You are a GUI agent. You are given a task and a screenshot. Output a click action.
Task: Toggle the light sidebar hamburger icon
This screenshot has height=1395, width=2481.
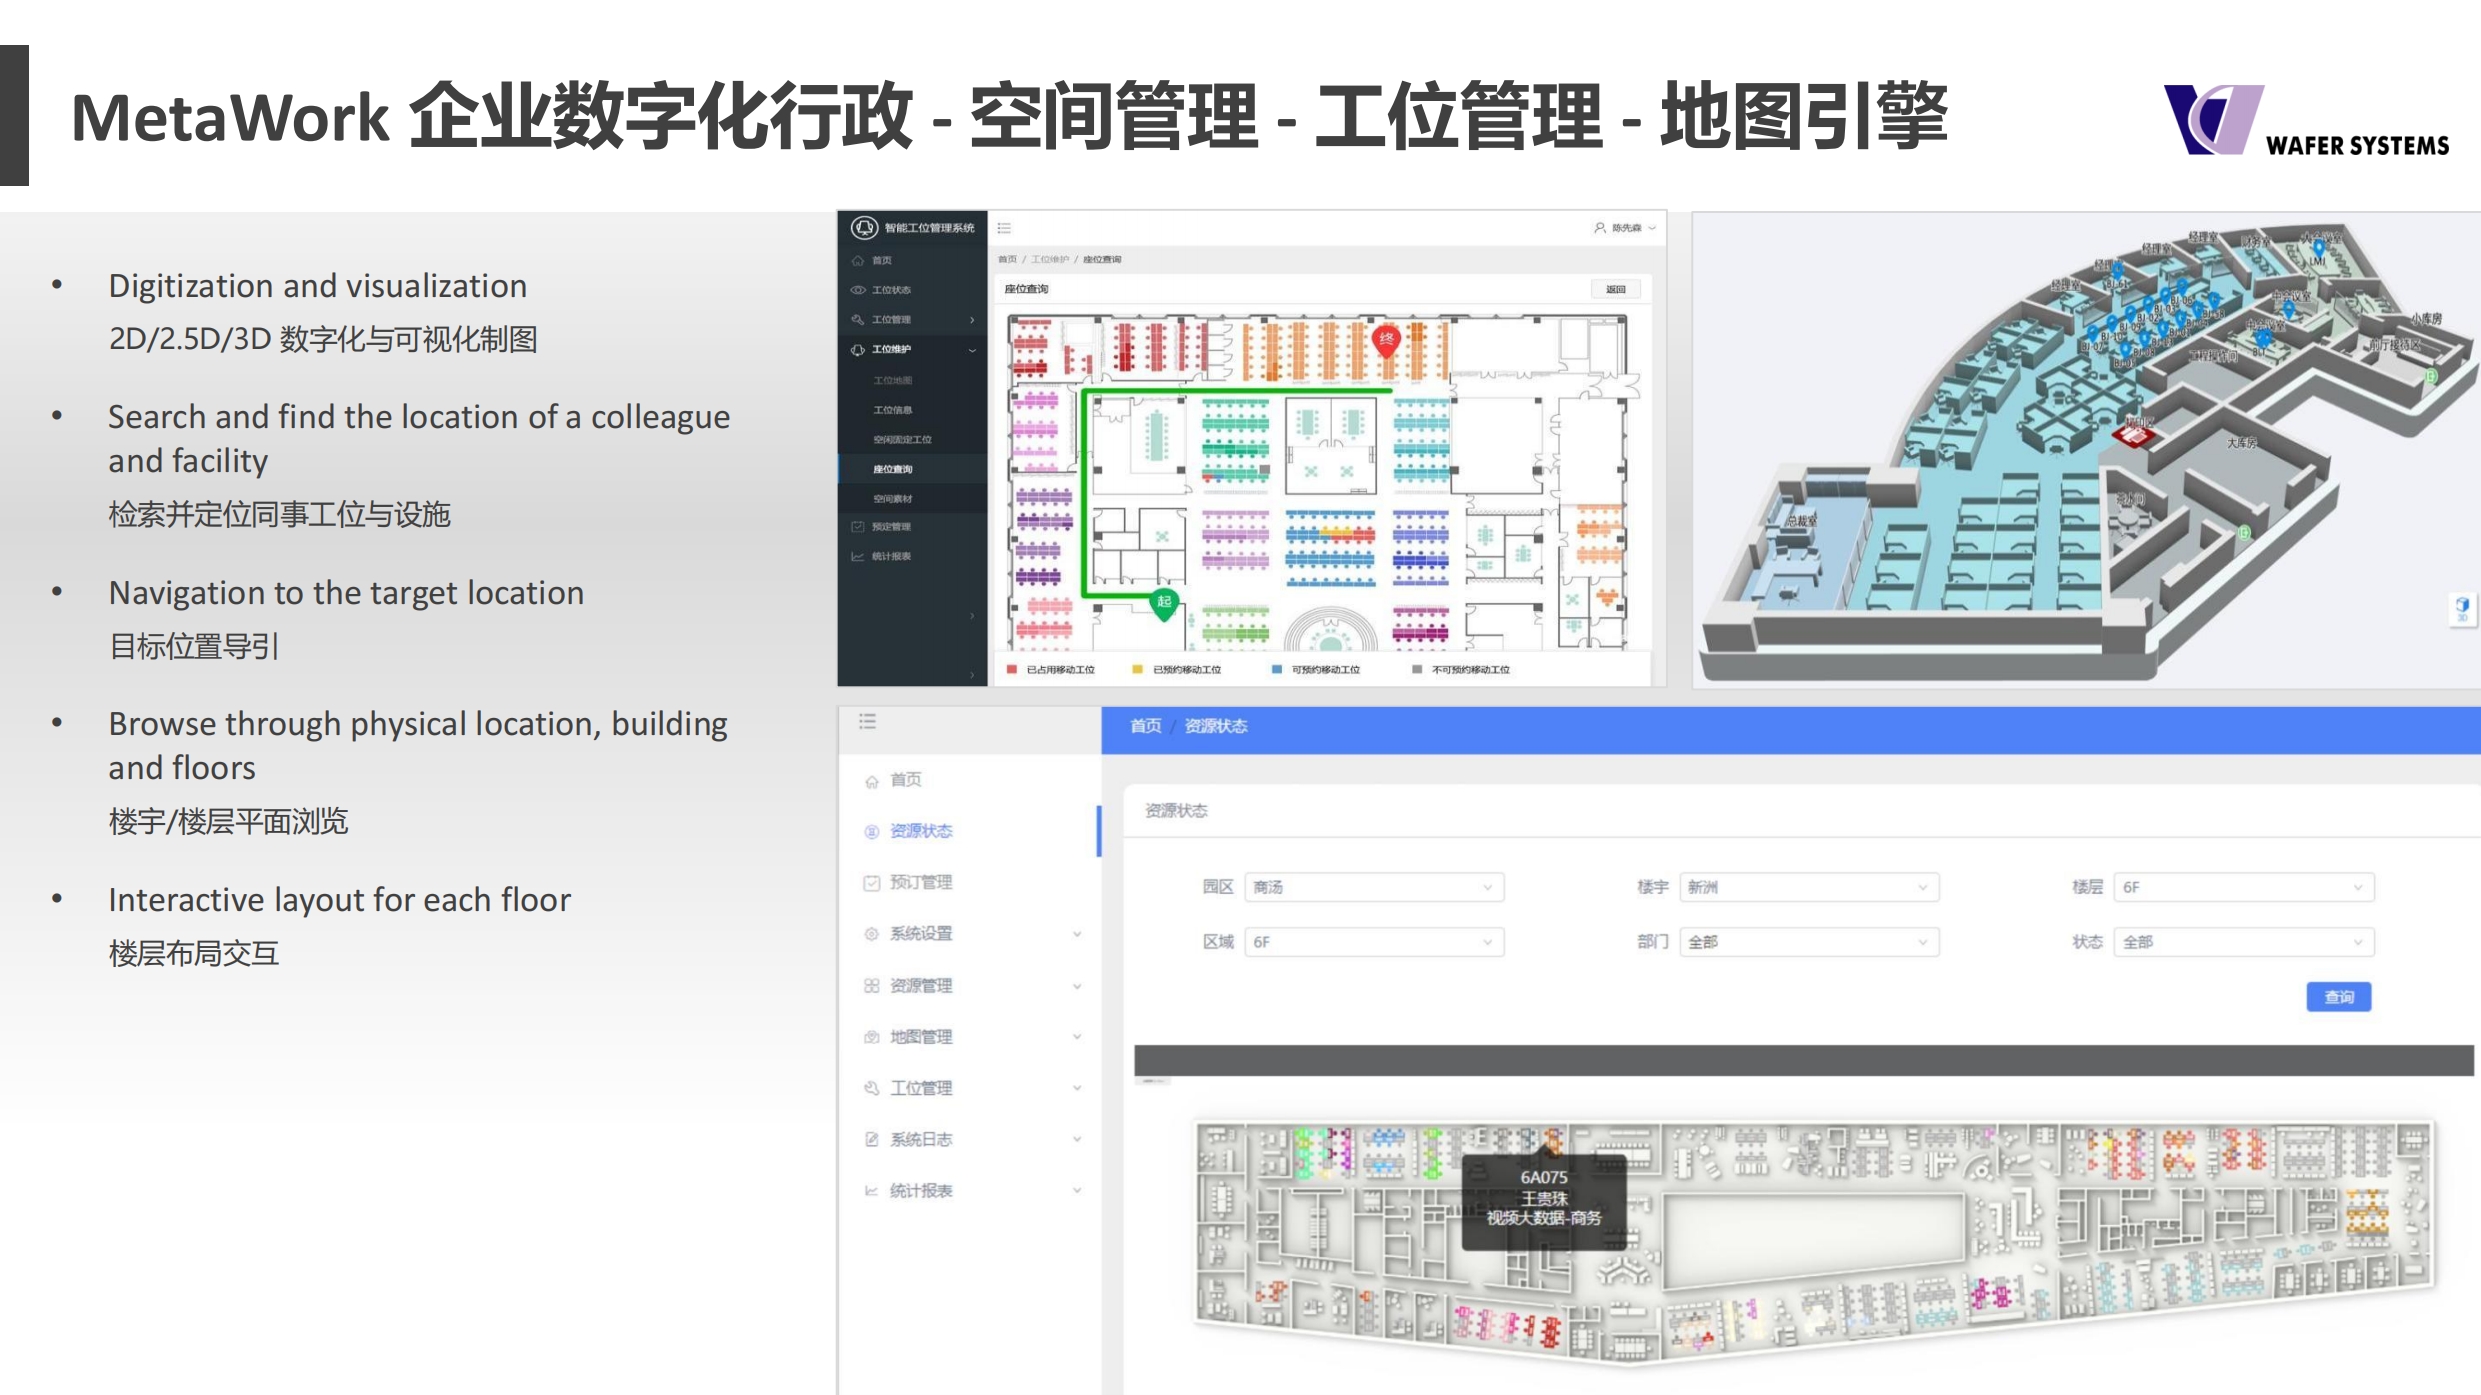click(x=867, y=721)
